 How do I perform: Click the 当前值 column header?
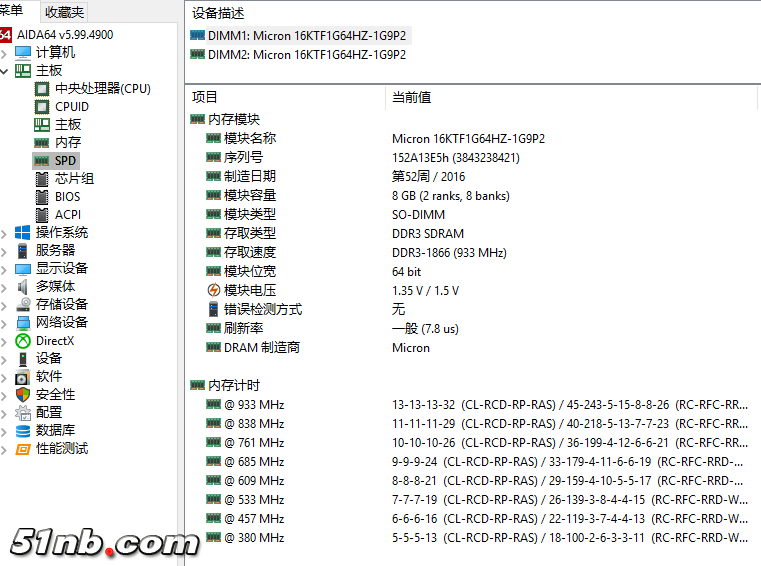point(411,97)
